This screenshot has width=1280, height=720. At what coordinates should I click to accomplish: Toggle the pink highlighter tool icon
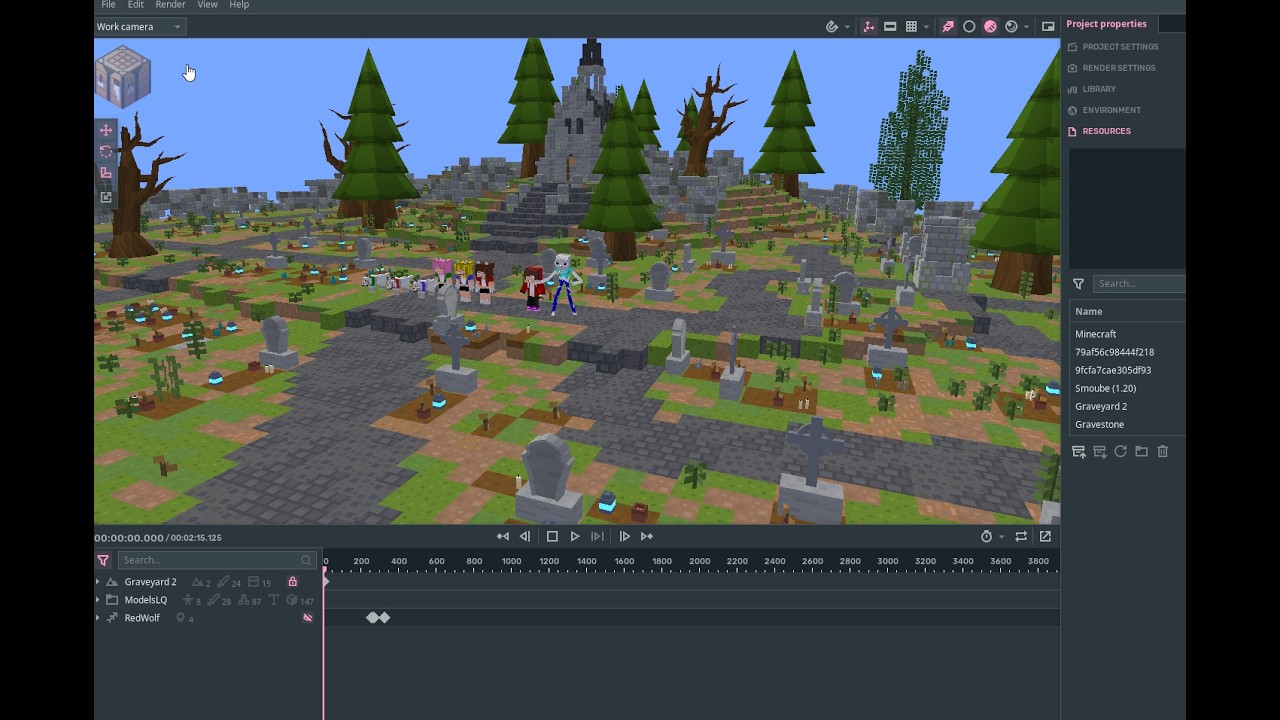[948, 27]
